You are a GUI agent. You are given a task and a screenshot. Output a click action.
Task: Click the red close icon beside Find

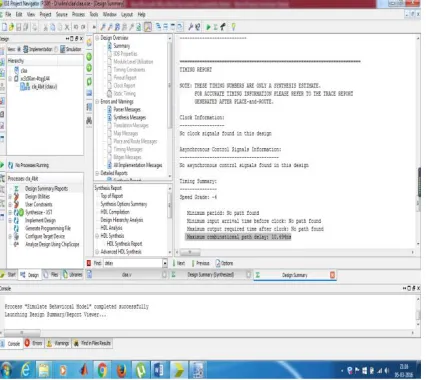point(89,263)
